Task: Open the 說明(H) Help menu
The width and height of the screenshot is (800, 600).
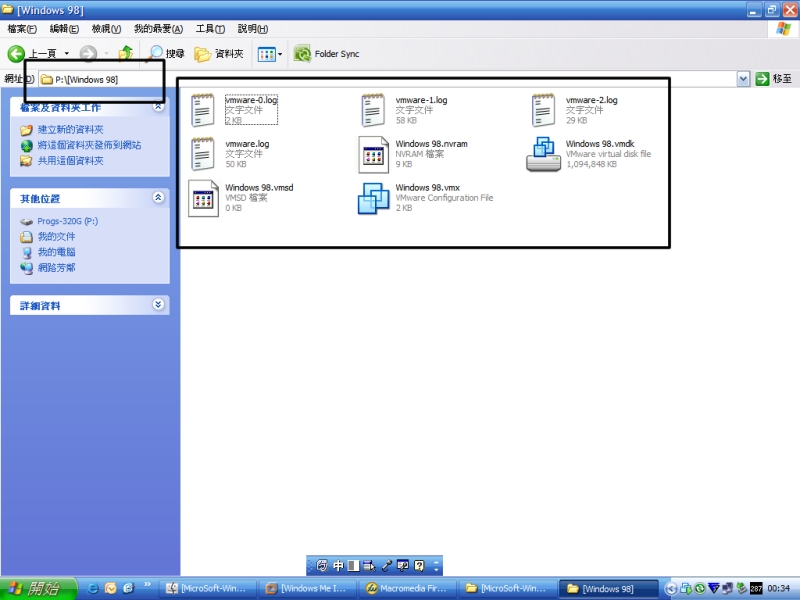Action: click(253, 29)
